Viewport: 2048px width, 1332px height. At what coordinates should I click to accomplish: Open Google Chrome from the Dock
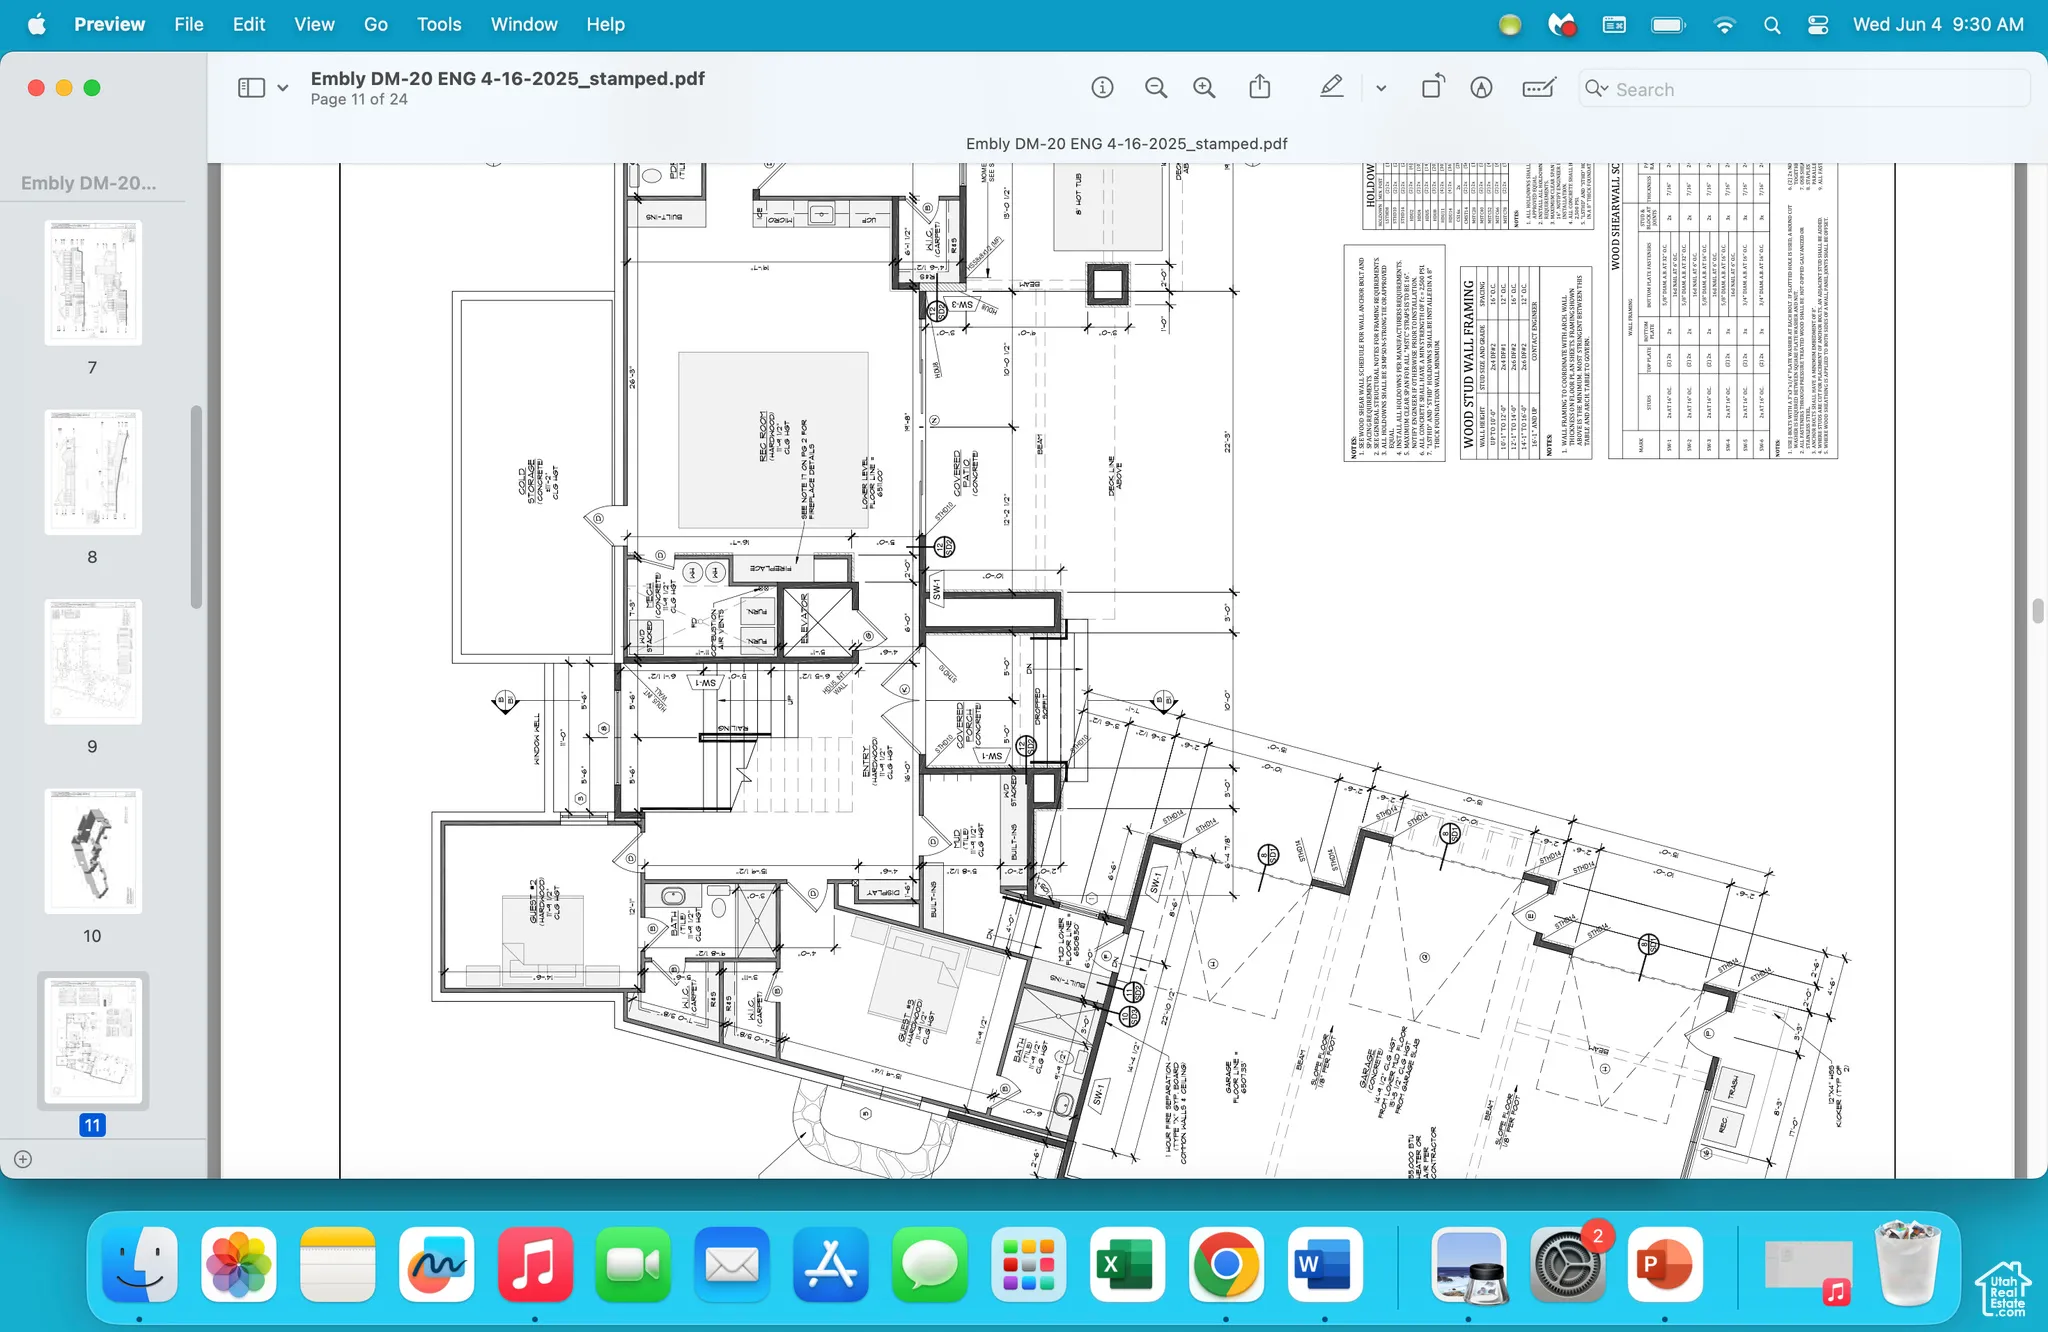tap(1224, 1265)
